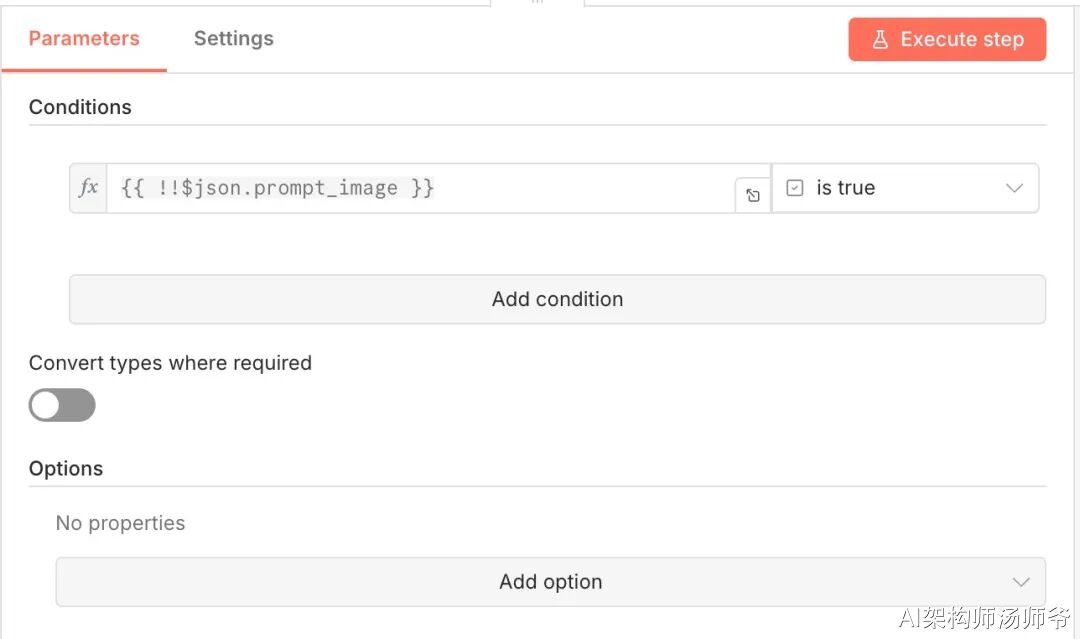Click the Options section heading
Viewport: 1080px width, 639px height.
[66, 469]
